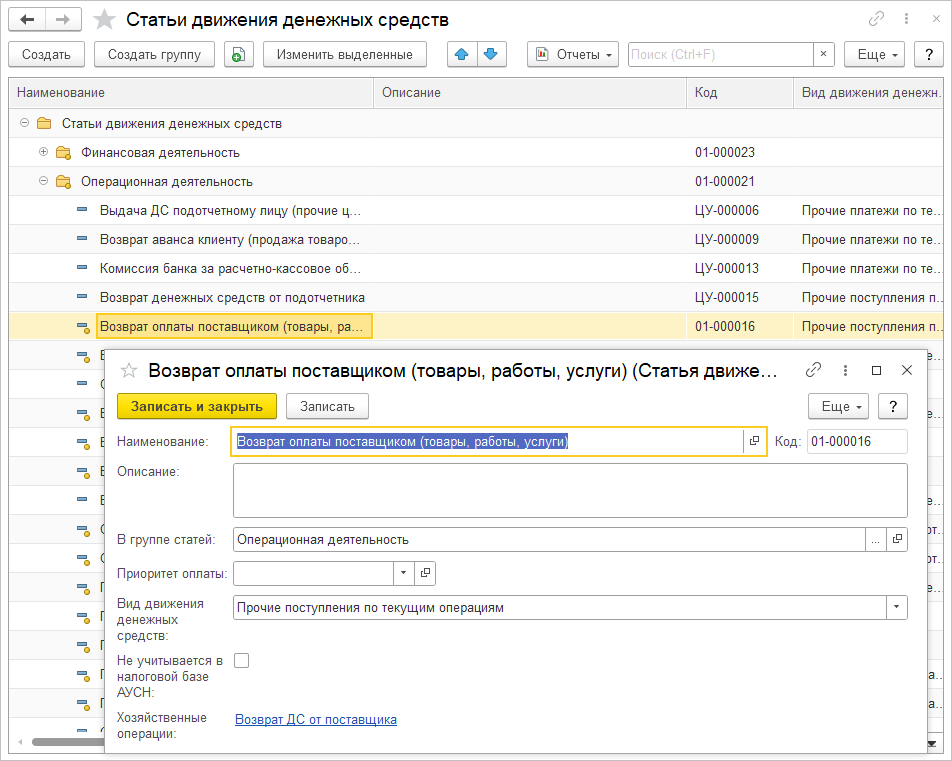Expand the Финансовая деятельность group
952x761 pixels.
coord(43,152)
